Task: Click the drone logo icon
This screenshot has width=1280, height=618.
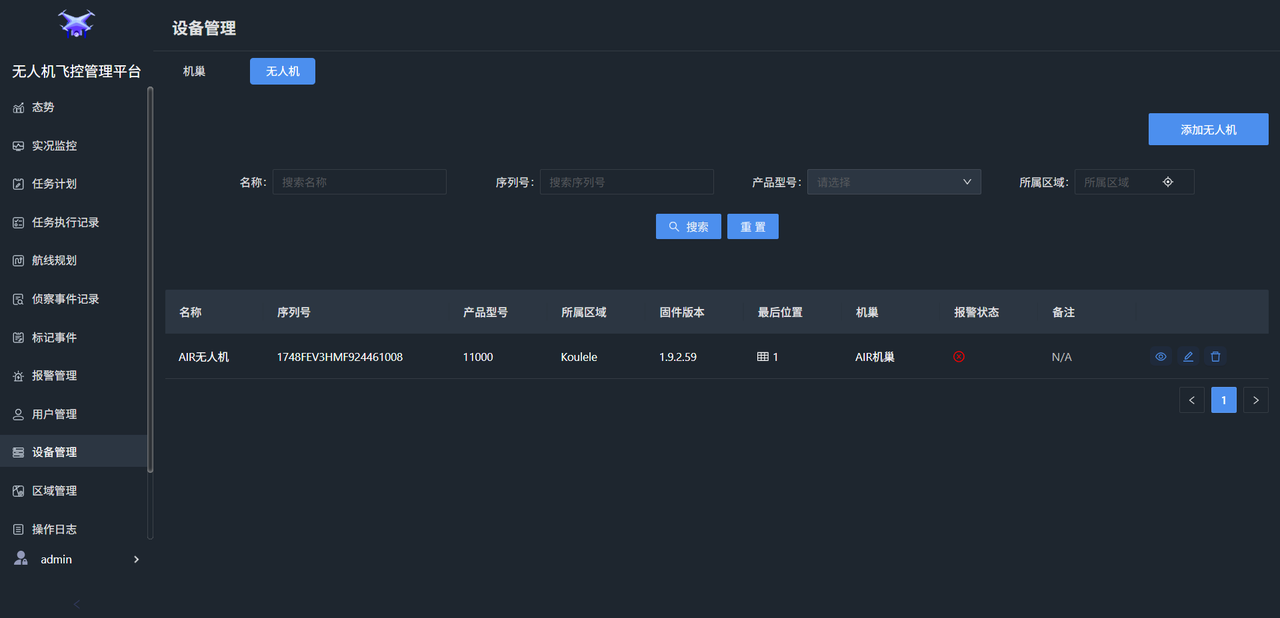Action: click(x=76, y=23)
